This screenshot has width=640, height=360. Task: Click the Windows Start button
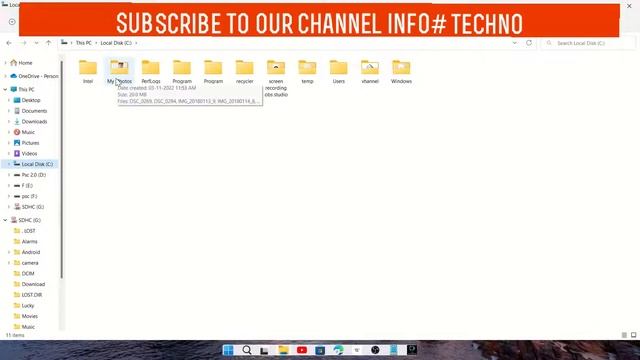click(228, 350)
